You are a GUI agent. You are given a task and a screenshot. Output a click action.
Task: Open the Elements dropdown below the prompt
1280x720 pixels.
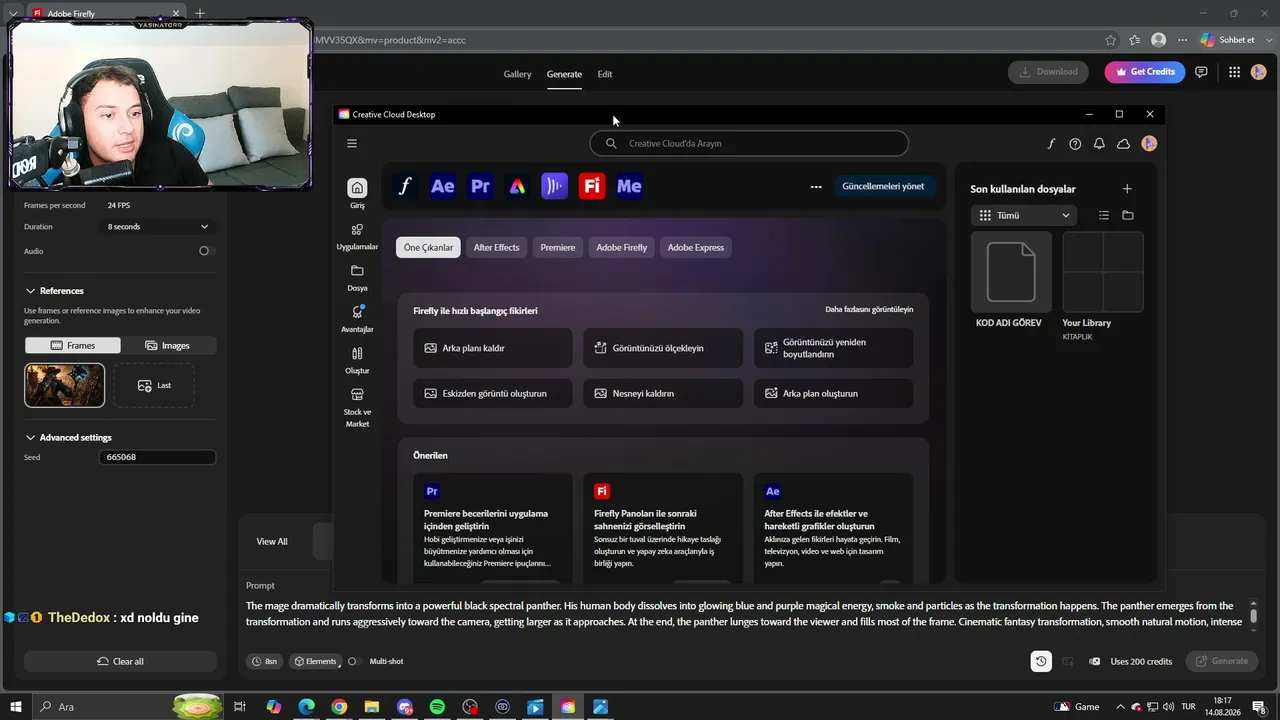click(316, 661)
